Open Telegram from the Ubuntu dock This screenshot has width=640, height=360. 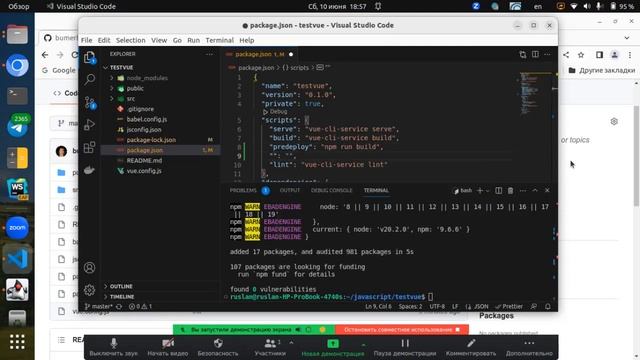click(x=17, y=126)
